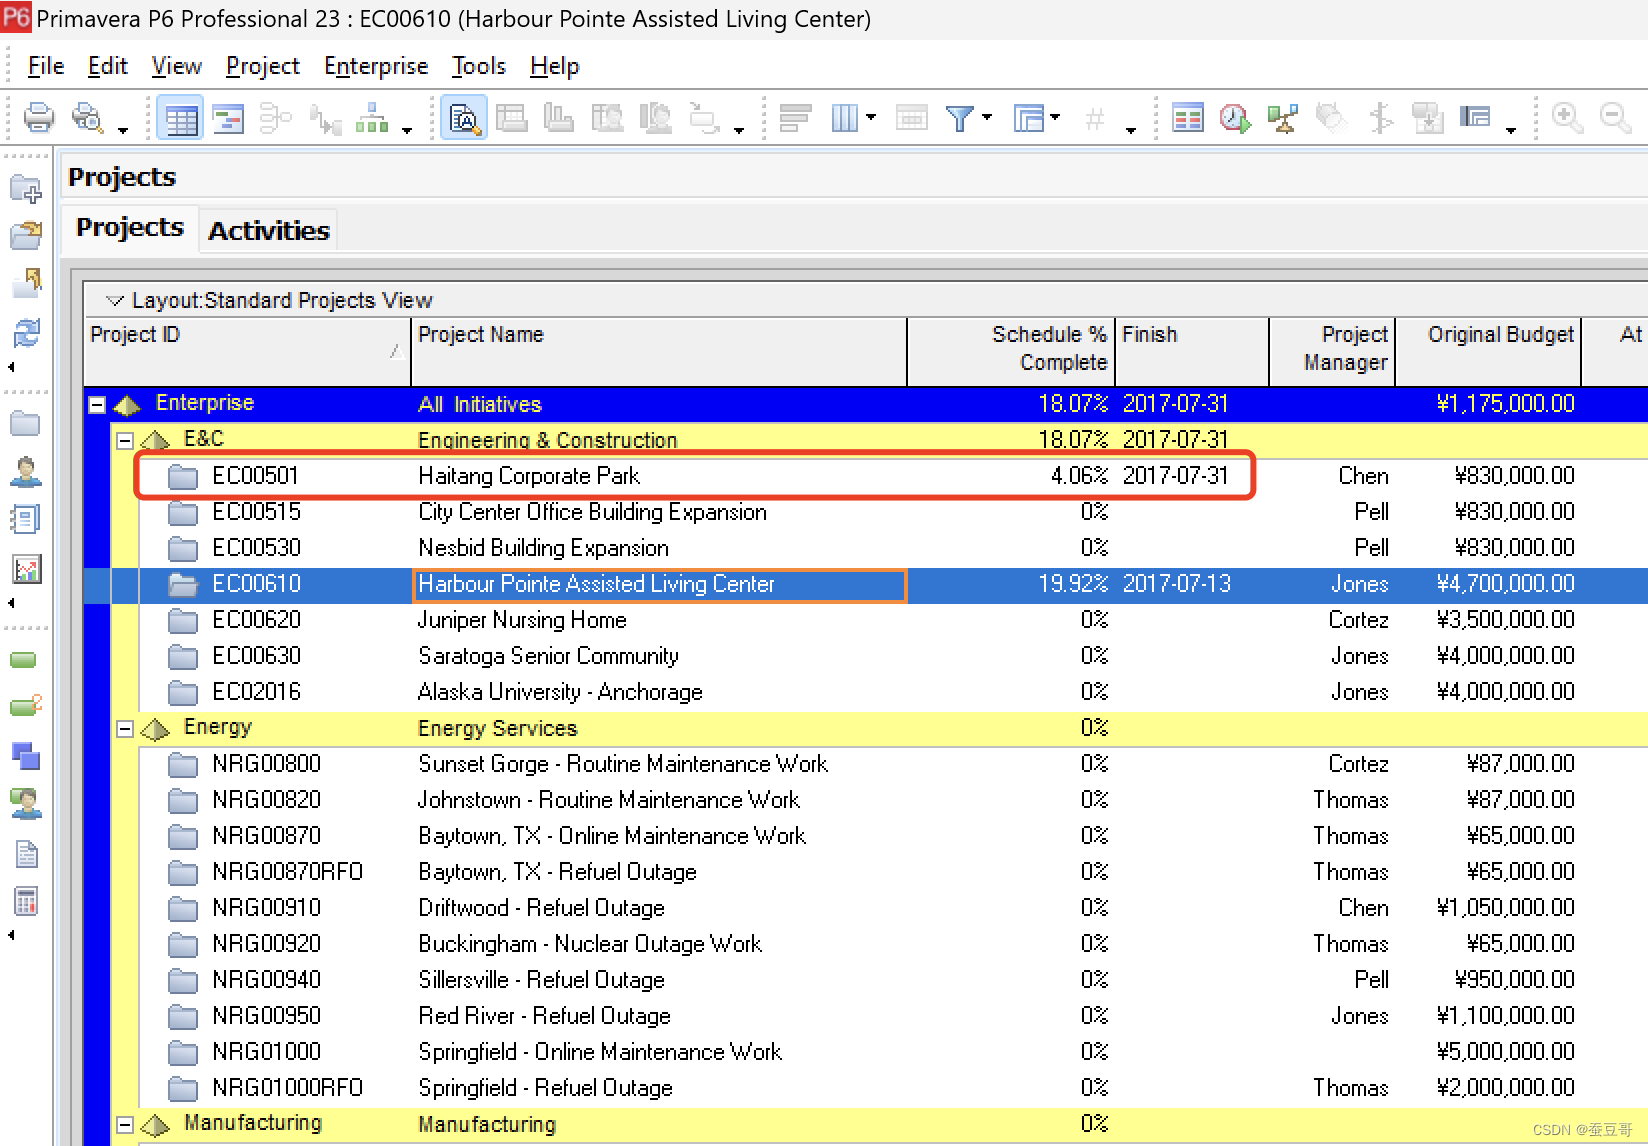Viewport: 1648px width, 1146px height.
Task: Click the Zoom In magnifier
Action: point(1567,118)
